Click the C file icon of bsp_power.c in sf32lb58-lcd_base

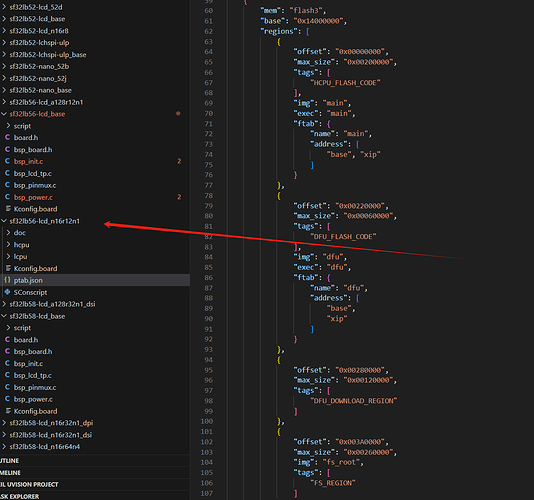7,399
